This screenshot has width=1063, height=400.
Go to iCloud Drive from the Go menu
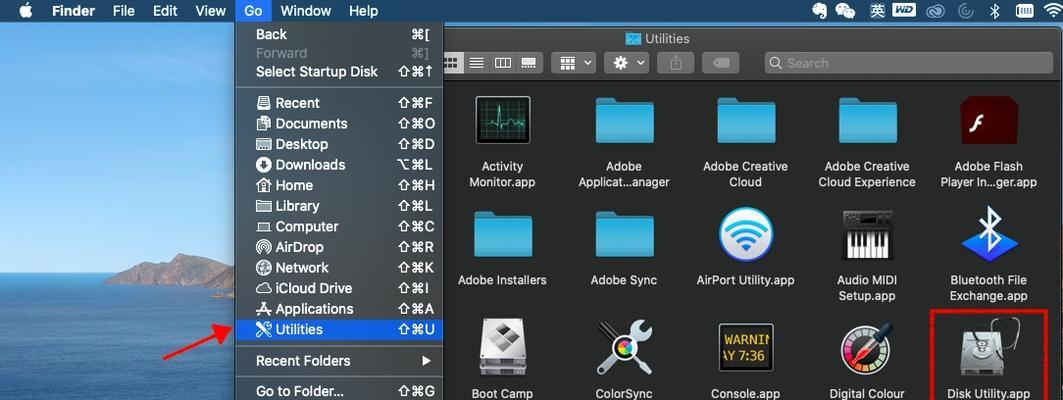339,288
